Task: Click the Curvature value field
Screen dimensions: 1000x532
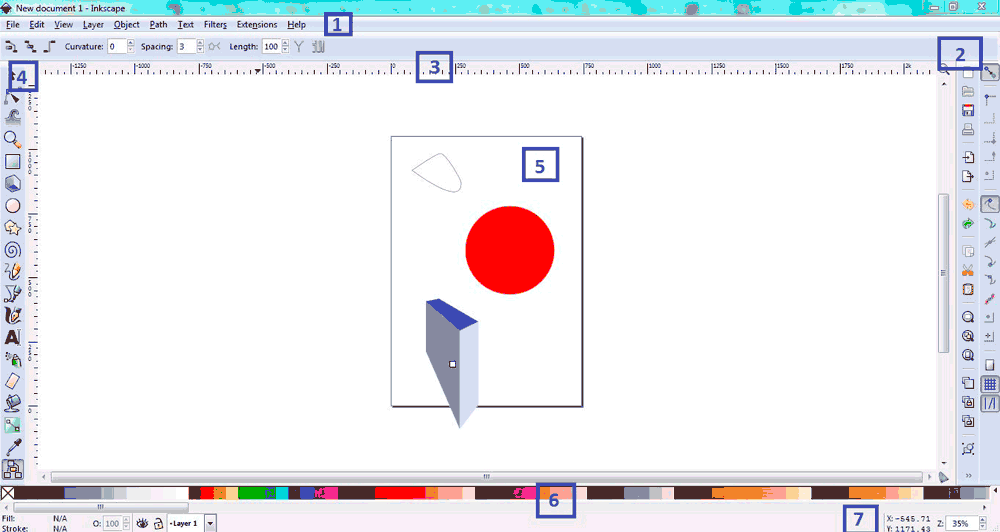Action: (x=117, y=46)
